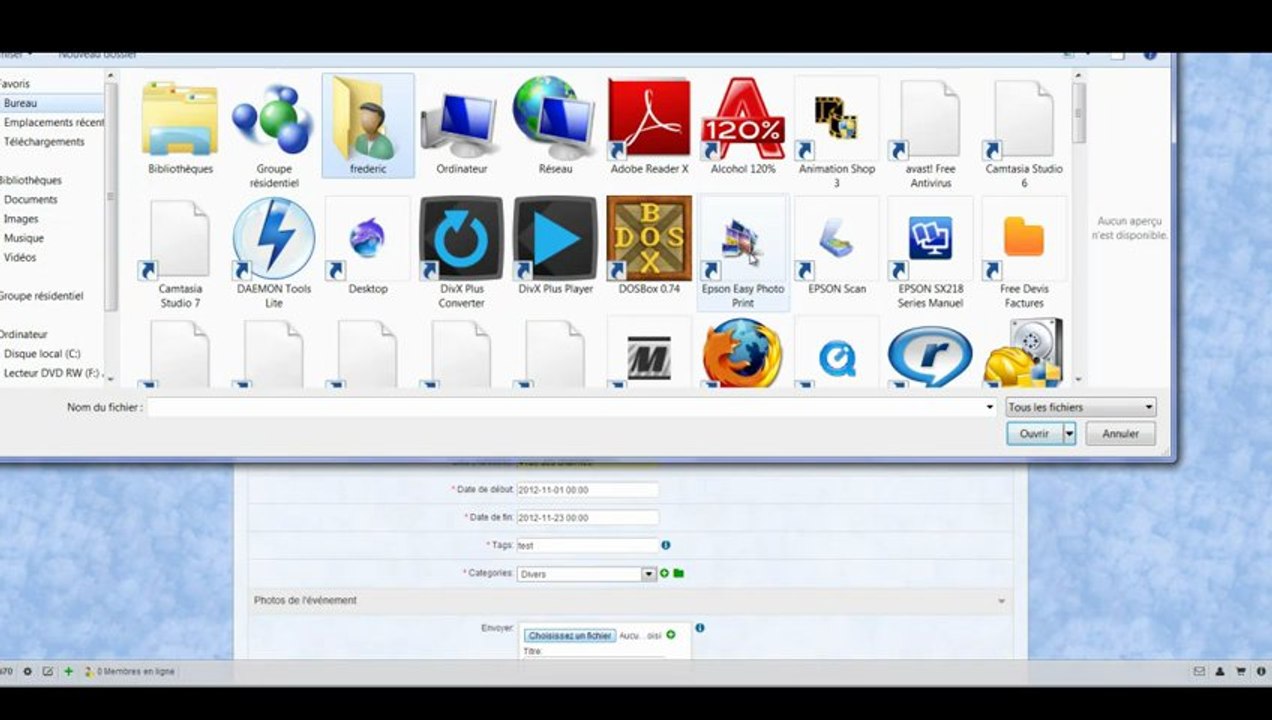Viewport: 1272px width, 720px height.
Task: Select the EPSON Scan shortcut
Action: pyautogui.click(x=837, y=246)
